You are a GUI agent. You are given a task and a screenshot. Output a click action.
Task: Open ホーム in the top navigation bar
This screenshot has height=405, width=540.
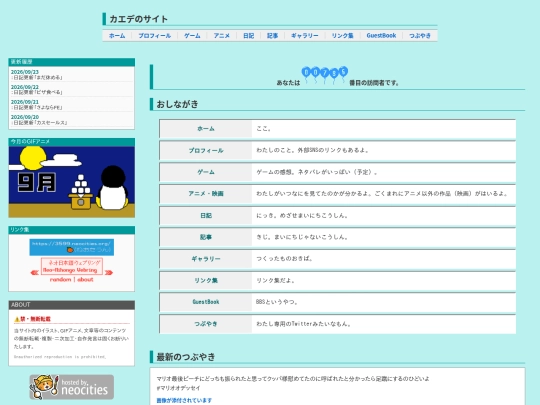click(117, 36)
